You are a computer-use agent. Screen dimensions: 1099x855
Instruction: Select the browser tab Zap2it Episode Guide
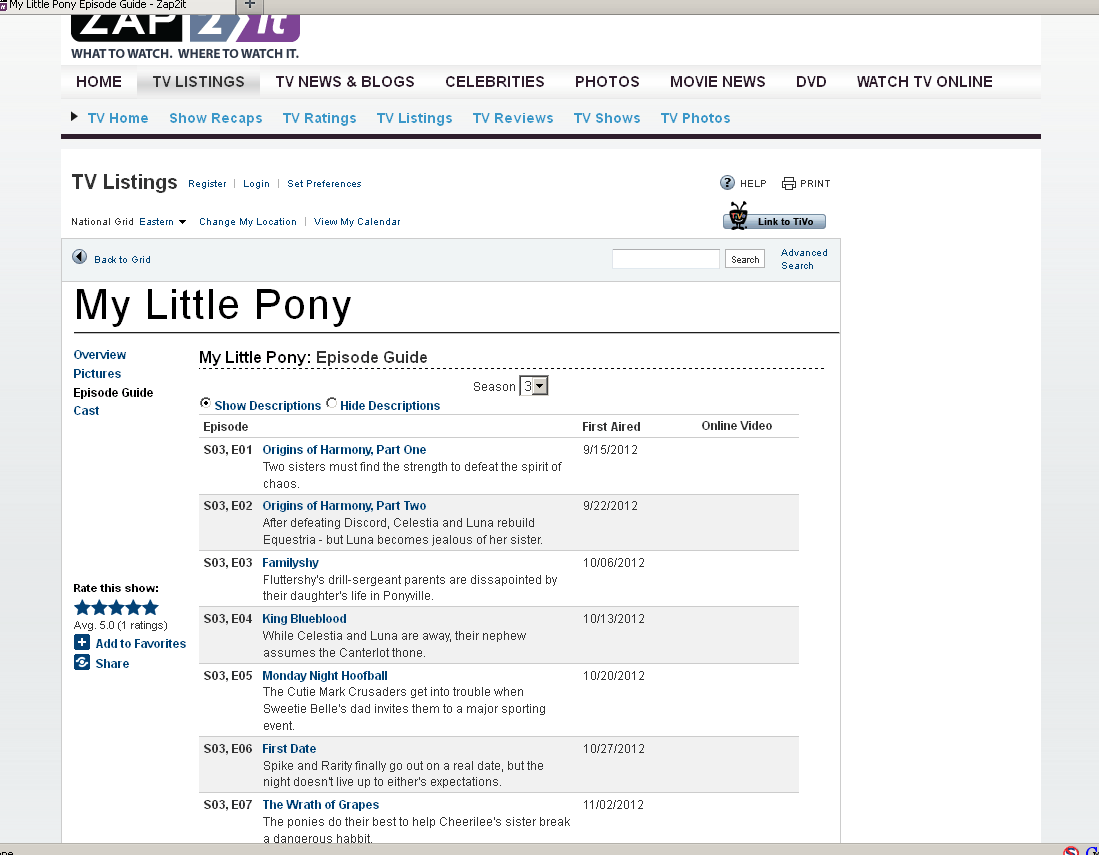(116, 5)
